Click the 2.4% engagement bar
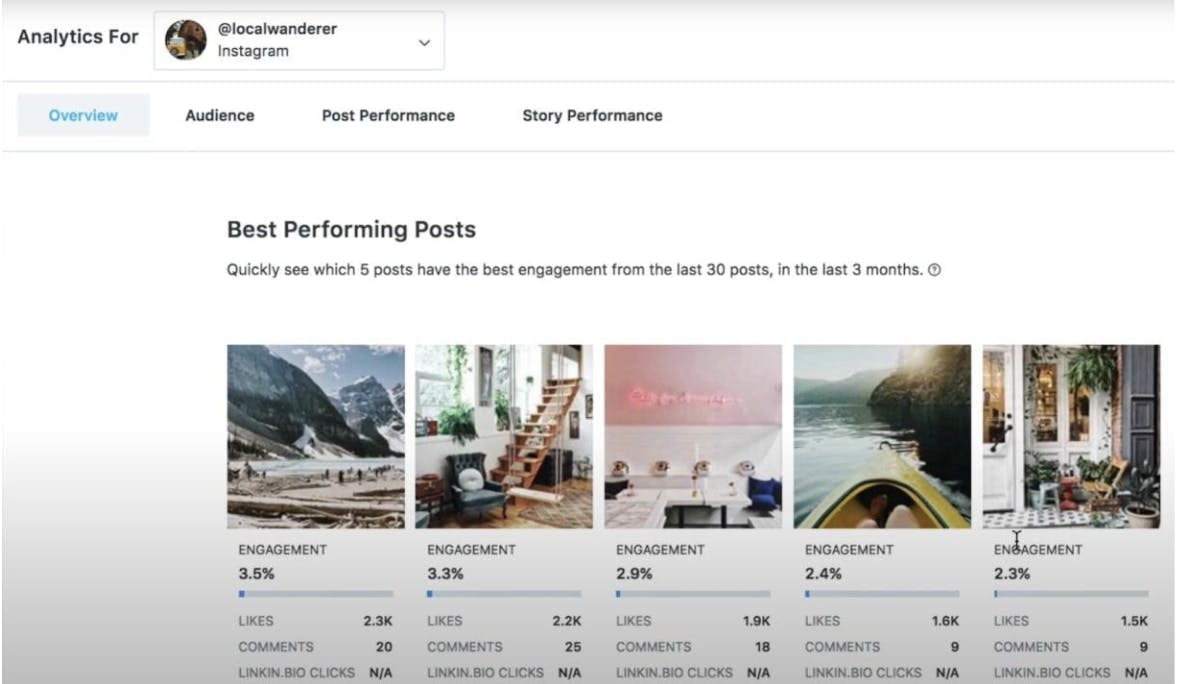 coord(882,594)
